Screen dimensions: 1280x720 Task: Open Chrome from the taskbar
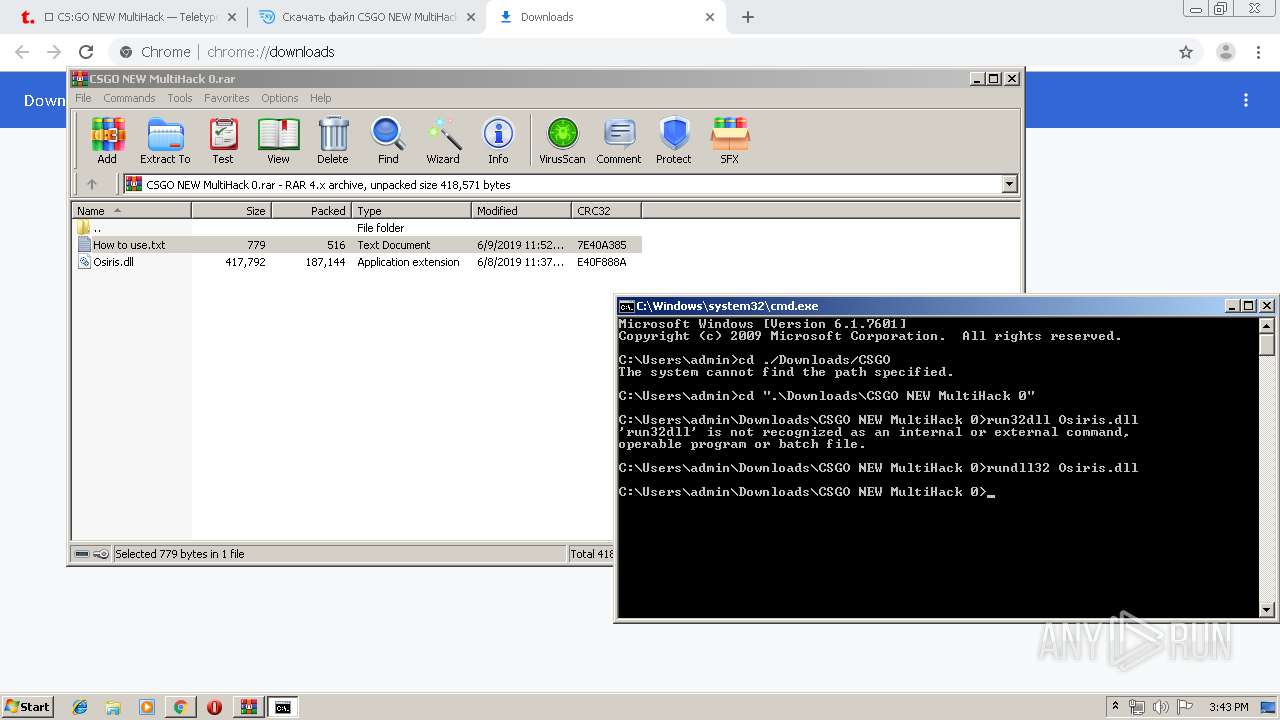click(x=180, y=707)
